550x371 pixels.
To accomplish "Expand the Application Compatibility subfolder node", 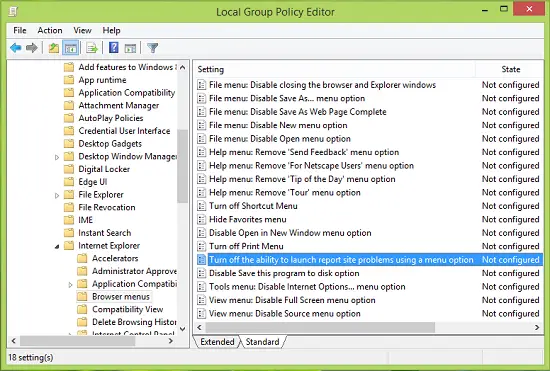I will 70,285.
